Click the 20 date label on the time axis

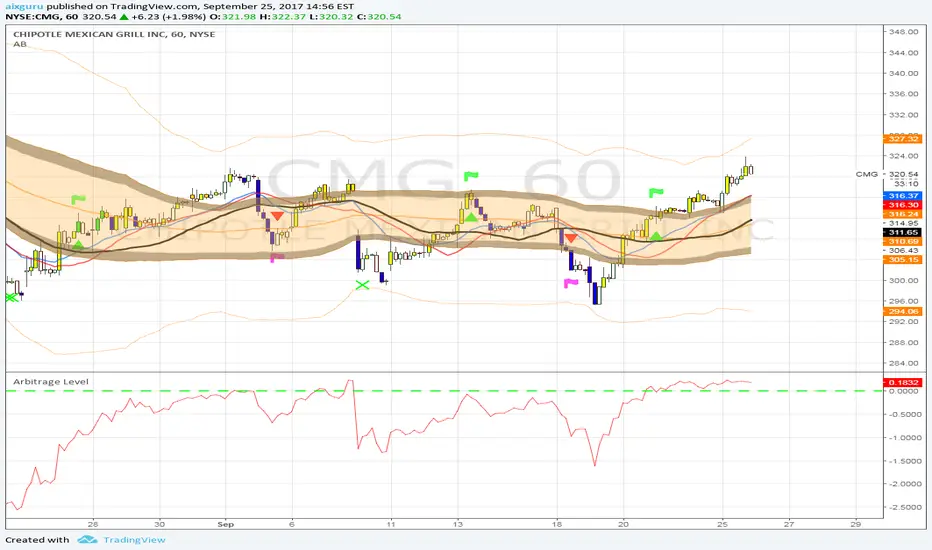point(624,524)
